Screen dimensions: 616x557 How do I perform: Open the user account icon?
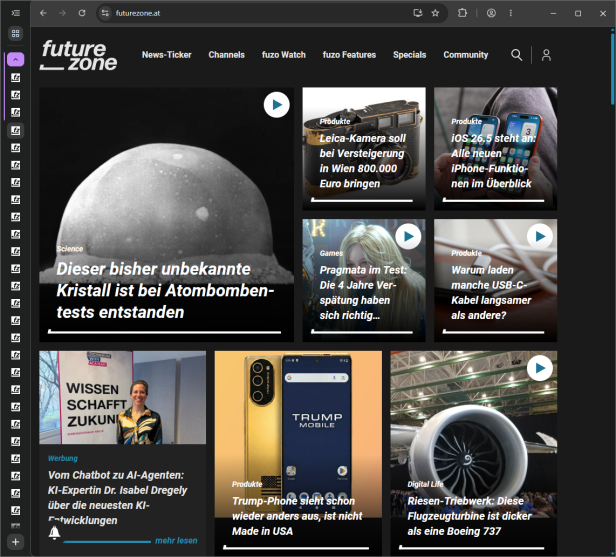[546, 55]
